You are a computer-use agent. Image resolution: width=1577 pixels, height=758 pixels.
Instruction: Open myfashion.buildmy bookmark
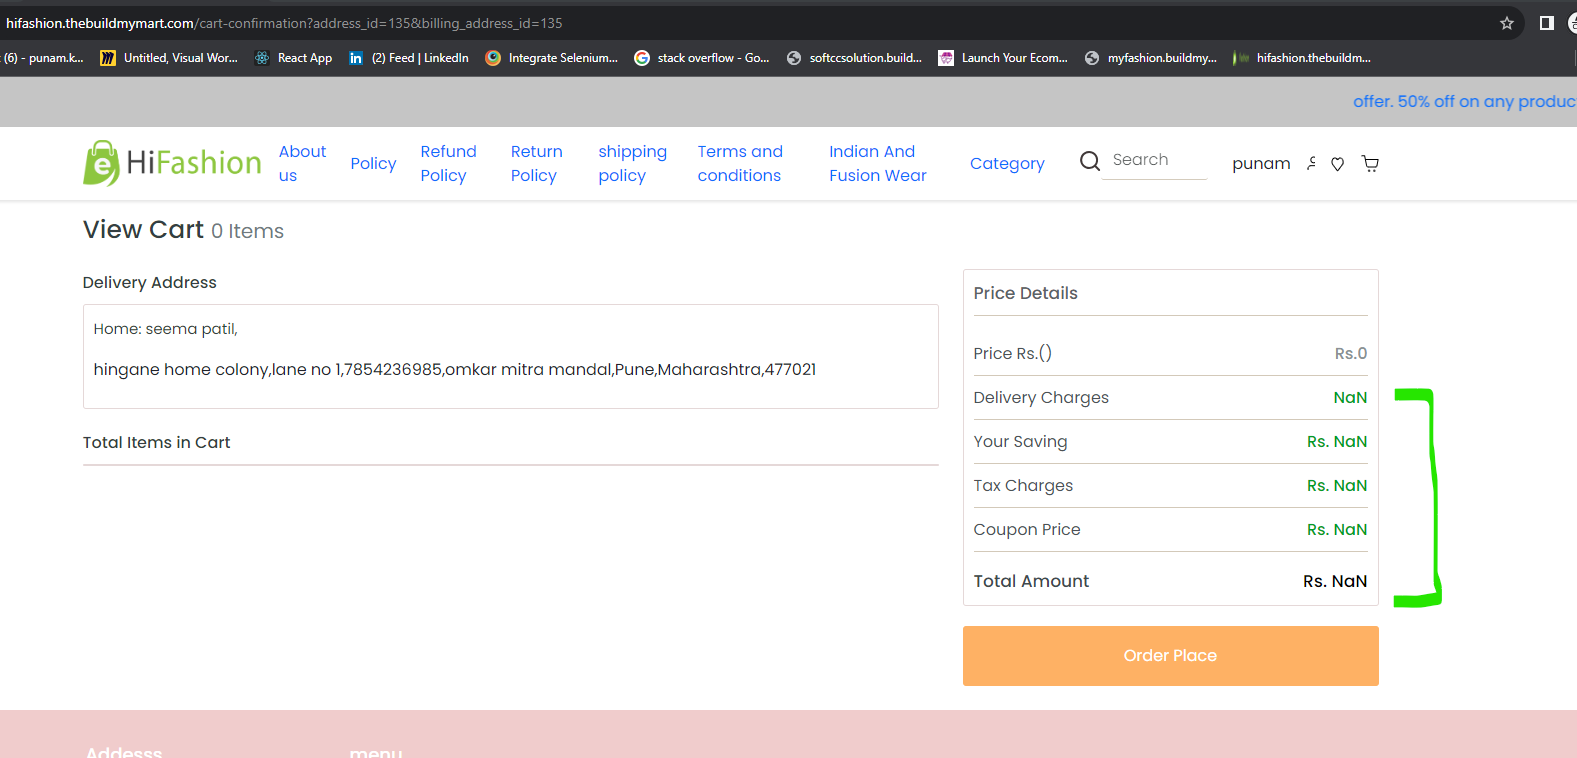1151,58
